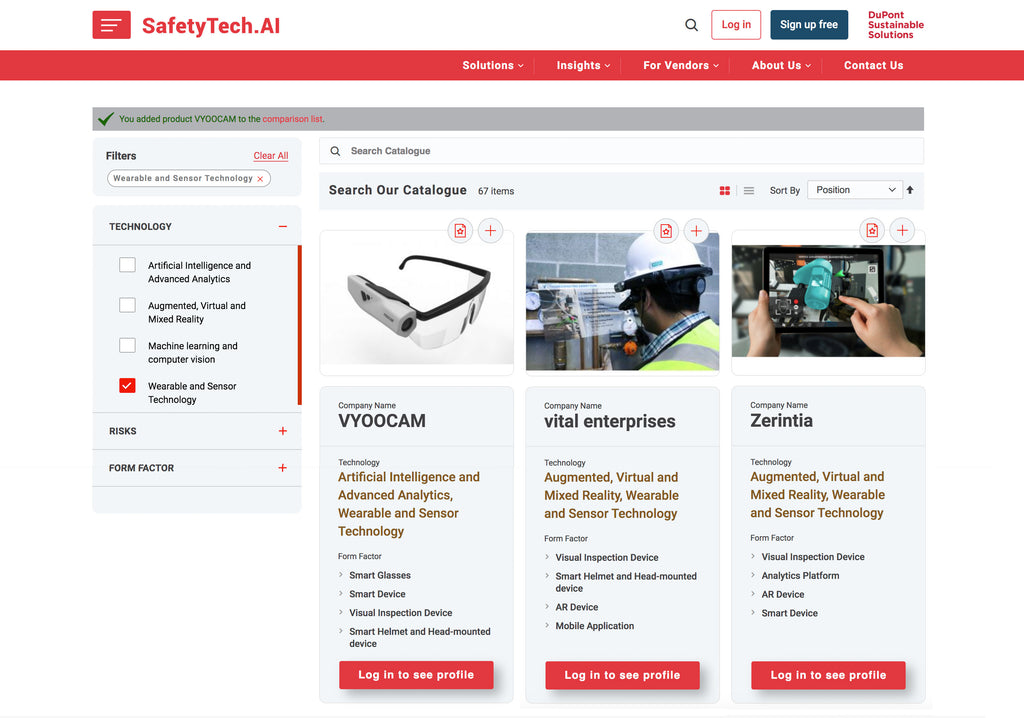Viewport: 1024px width, 718px height.
Task: Enable Augmented, Virtual and Mixed Reality filter
Action: tap(127, 305)
